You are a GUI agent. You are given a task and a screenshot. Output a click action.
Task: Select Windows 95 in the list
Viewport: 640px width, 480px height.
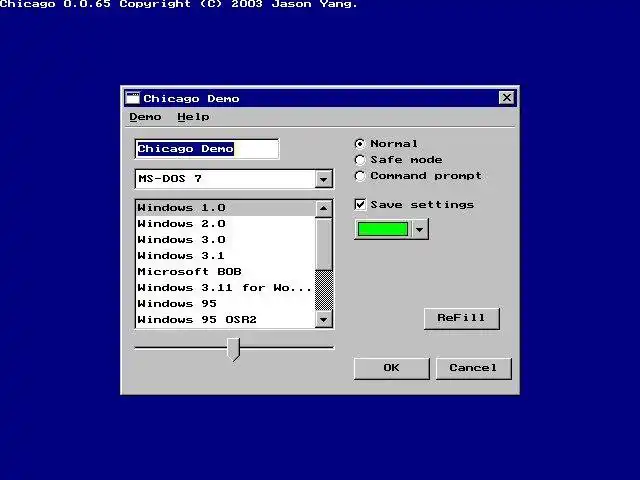click(x=226, y=303)
